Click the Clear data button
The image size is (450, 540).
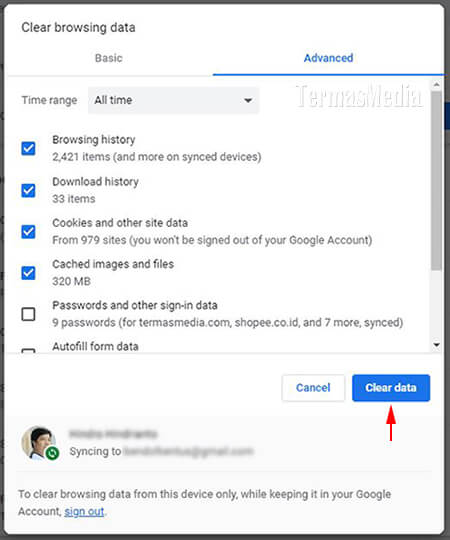pos(391,388)
